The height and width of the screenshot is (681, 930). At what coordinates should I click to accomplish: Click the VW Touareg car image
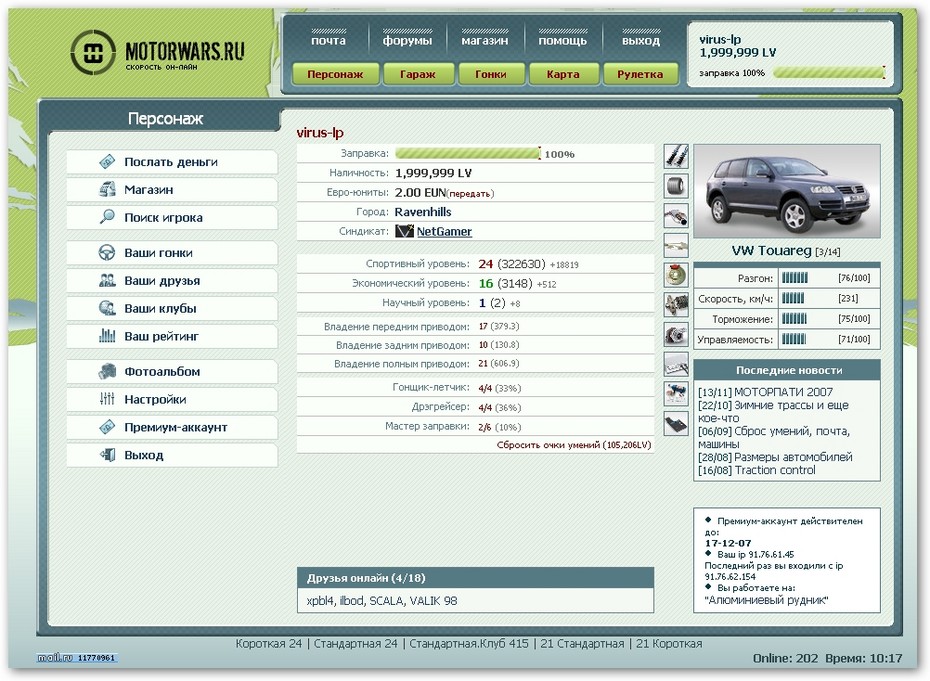pos(786,191)
